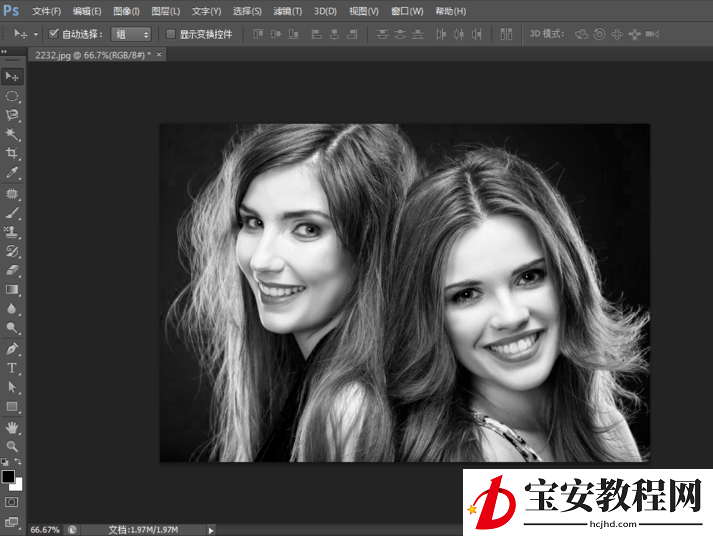Screen dimensions: 713x536
Task: Click the foreground black color swatch
Action: (x=7, y=476)
